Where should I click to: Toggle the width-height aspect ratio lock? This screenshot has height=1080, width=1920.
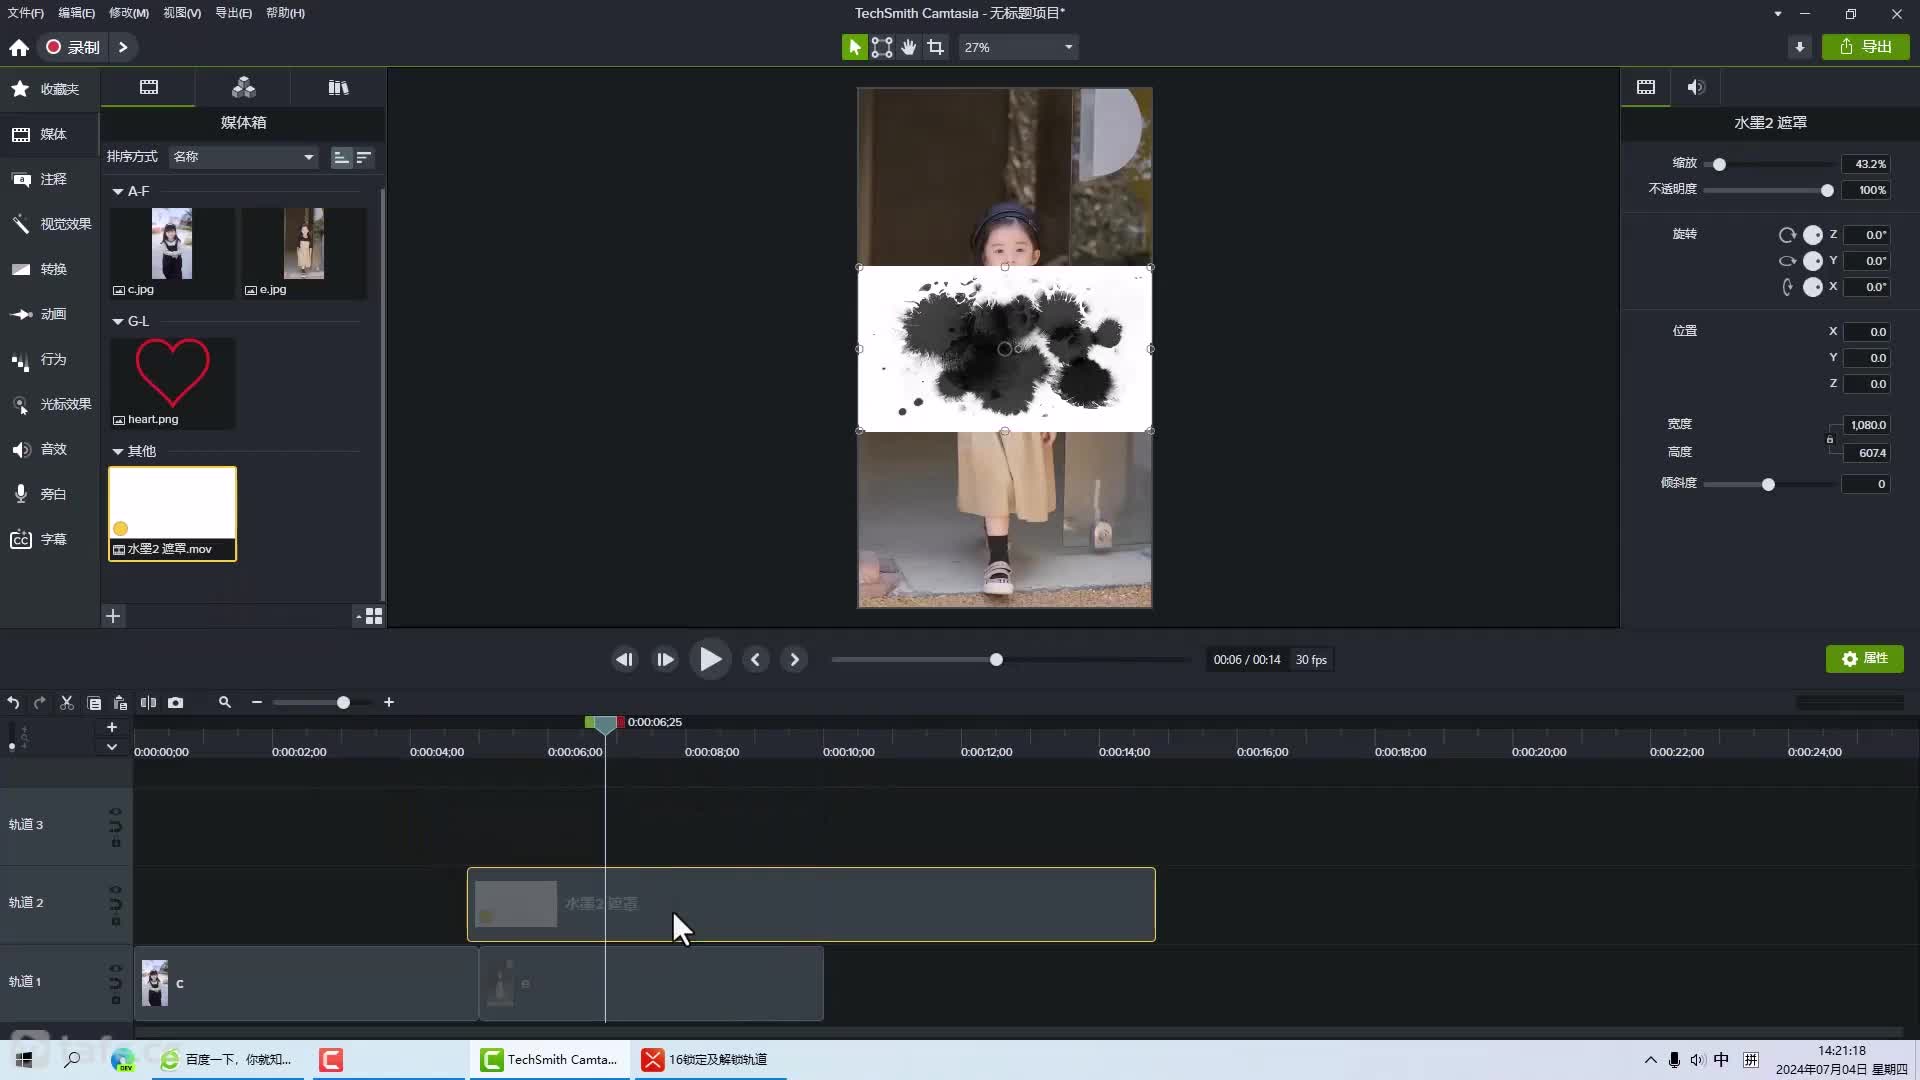click(1830, 439)
